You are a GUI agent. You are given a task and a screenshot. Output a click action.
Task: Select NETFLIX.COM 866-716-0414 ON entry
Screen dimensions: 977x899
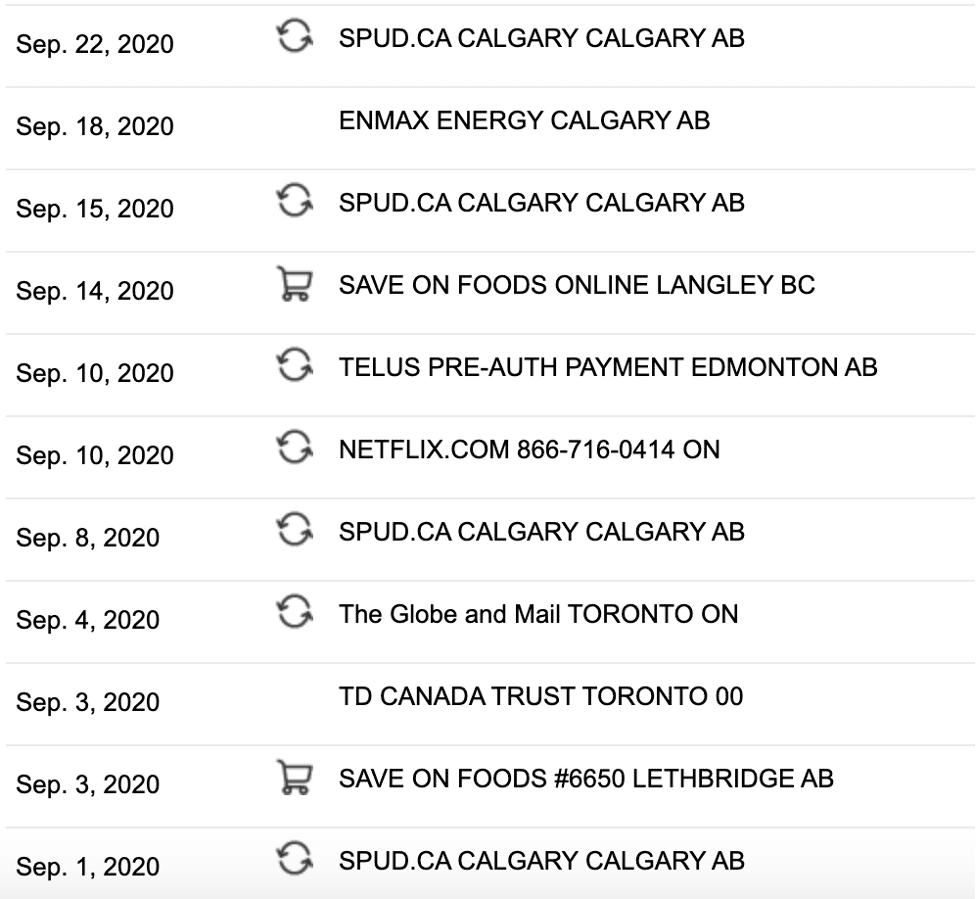coord(529,449)
